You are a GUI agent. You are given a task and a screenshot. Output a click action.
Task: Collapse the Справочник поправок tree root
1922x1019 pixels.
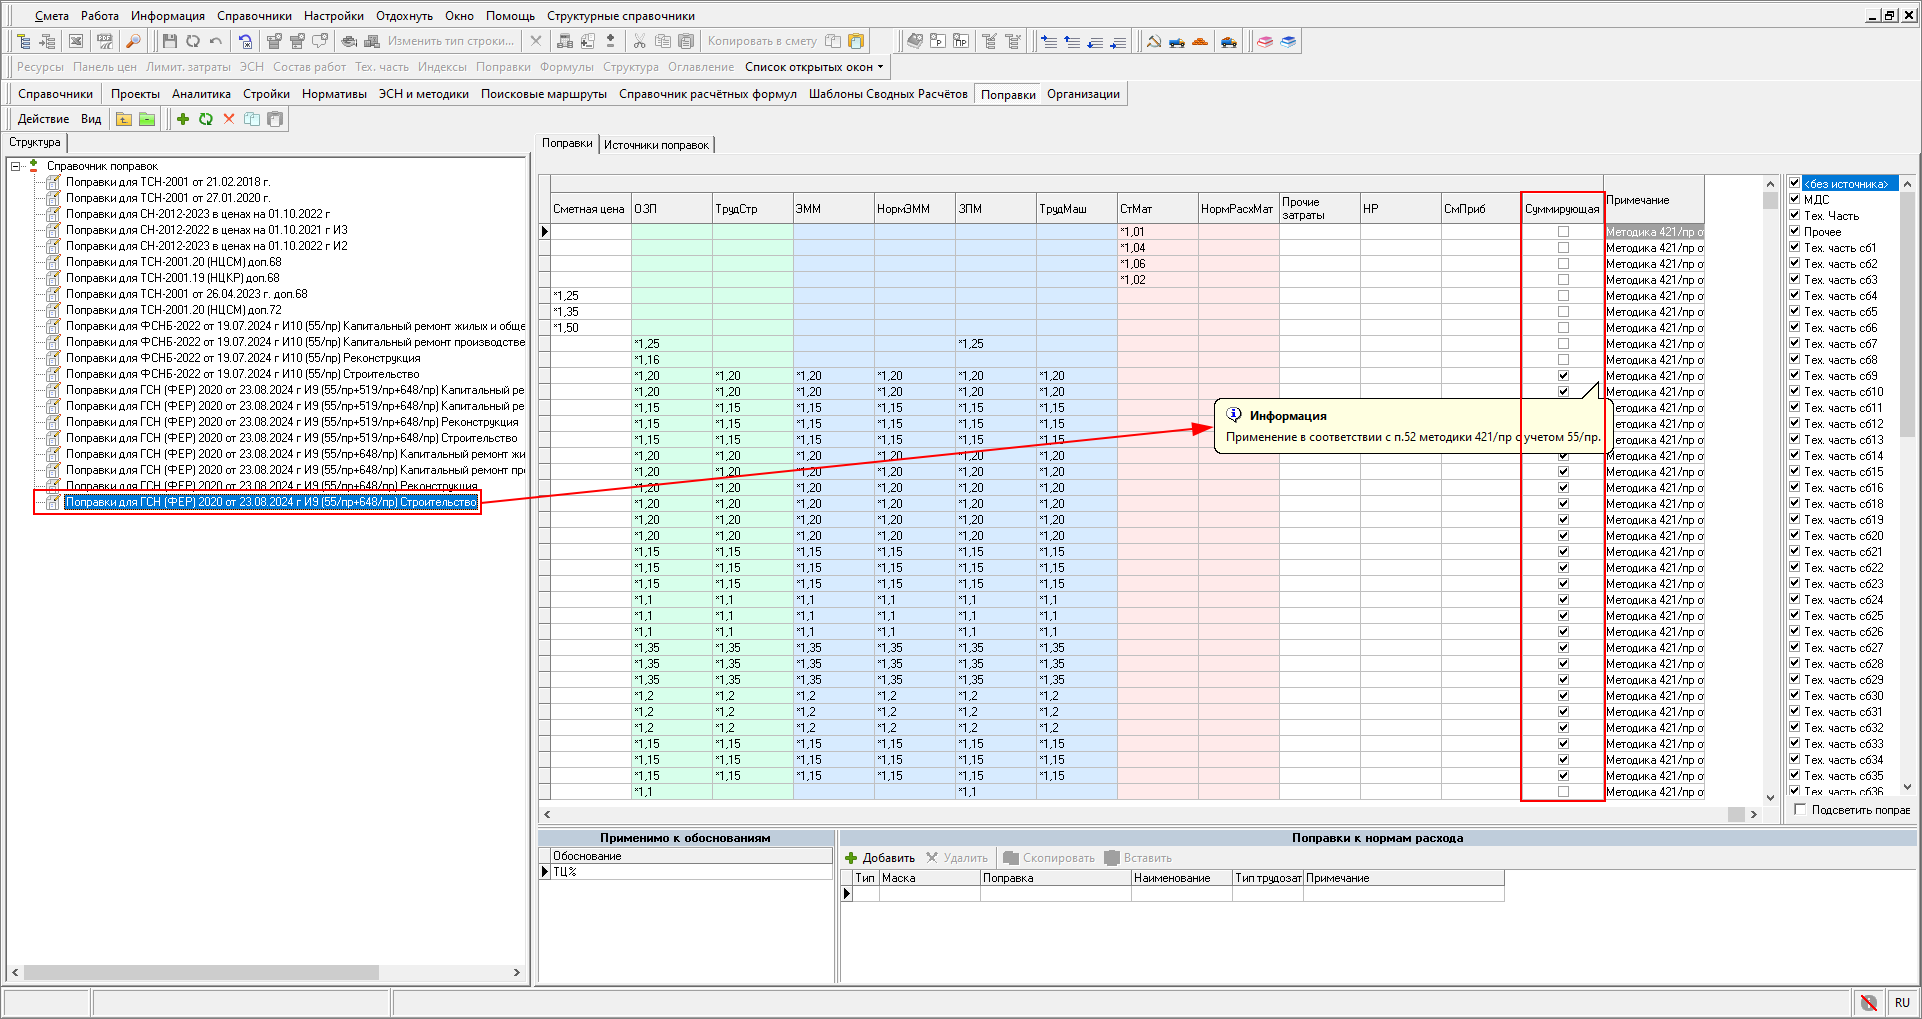pyautogui.click(x=16, y=166)
